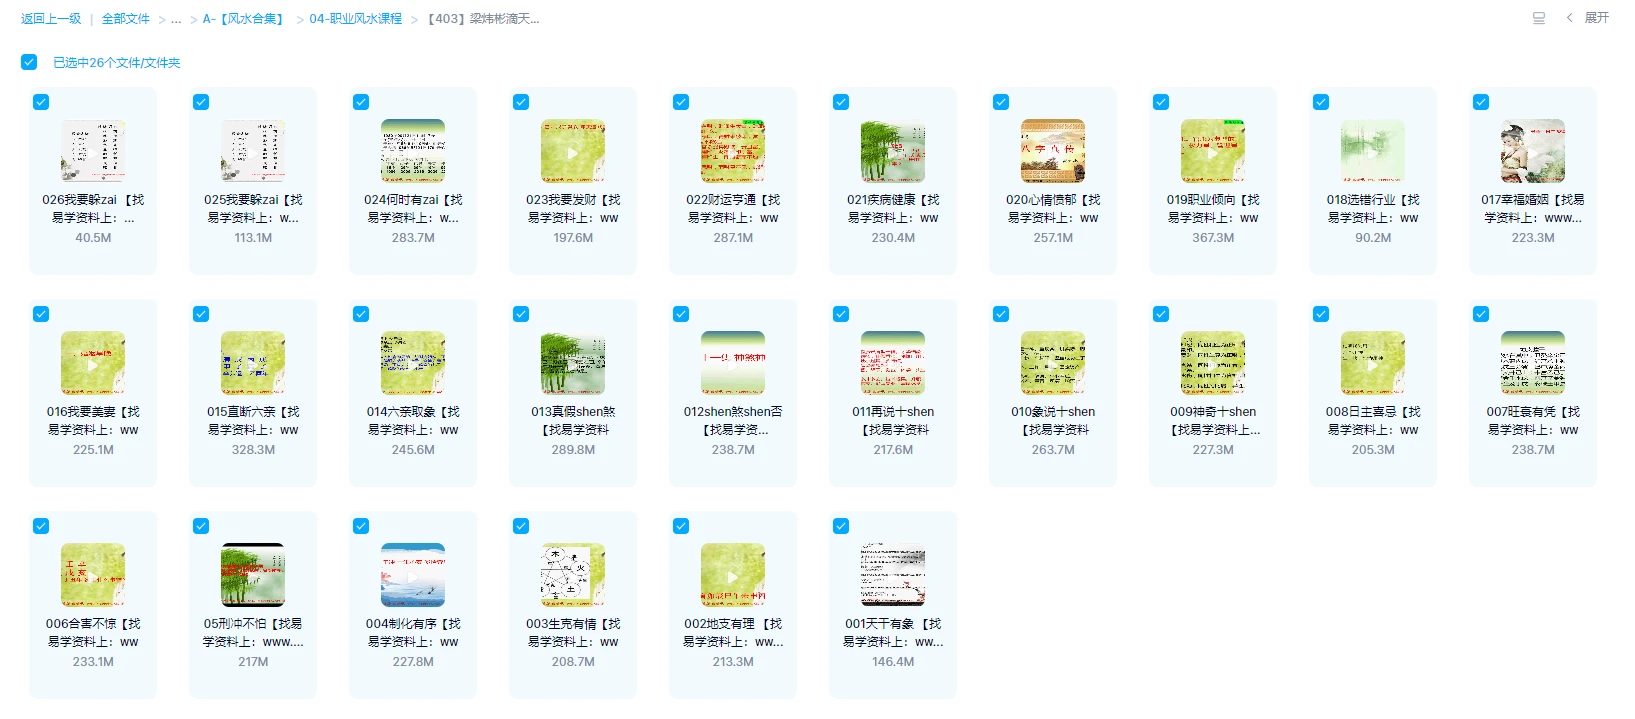Open the 026我要躲zai video thumbnail
The height and width of the screenshot is (719, 1635).
93,151
